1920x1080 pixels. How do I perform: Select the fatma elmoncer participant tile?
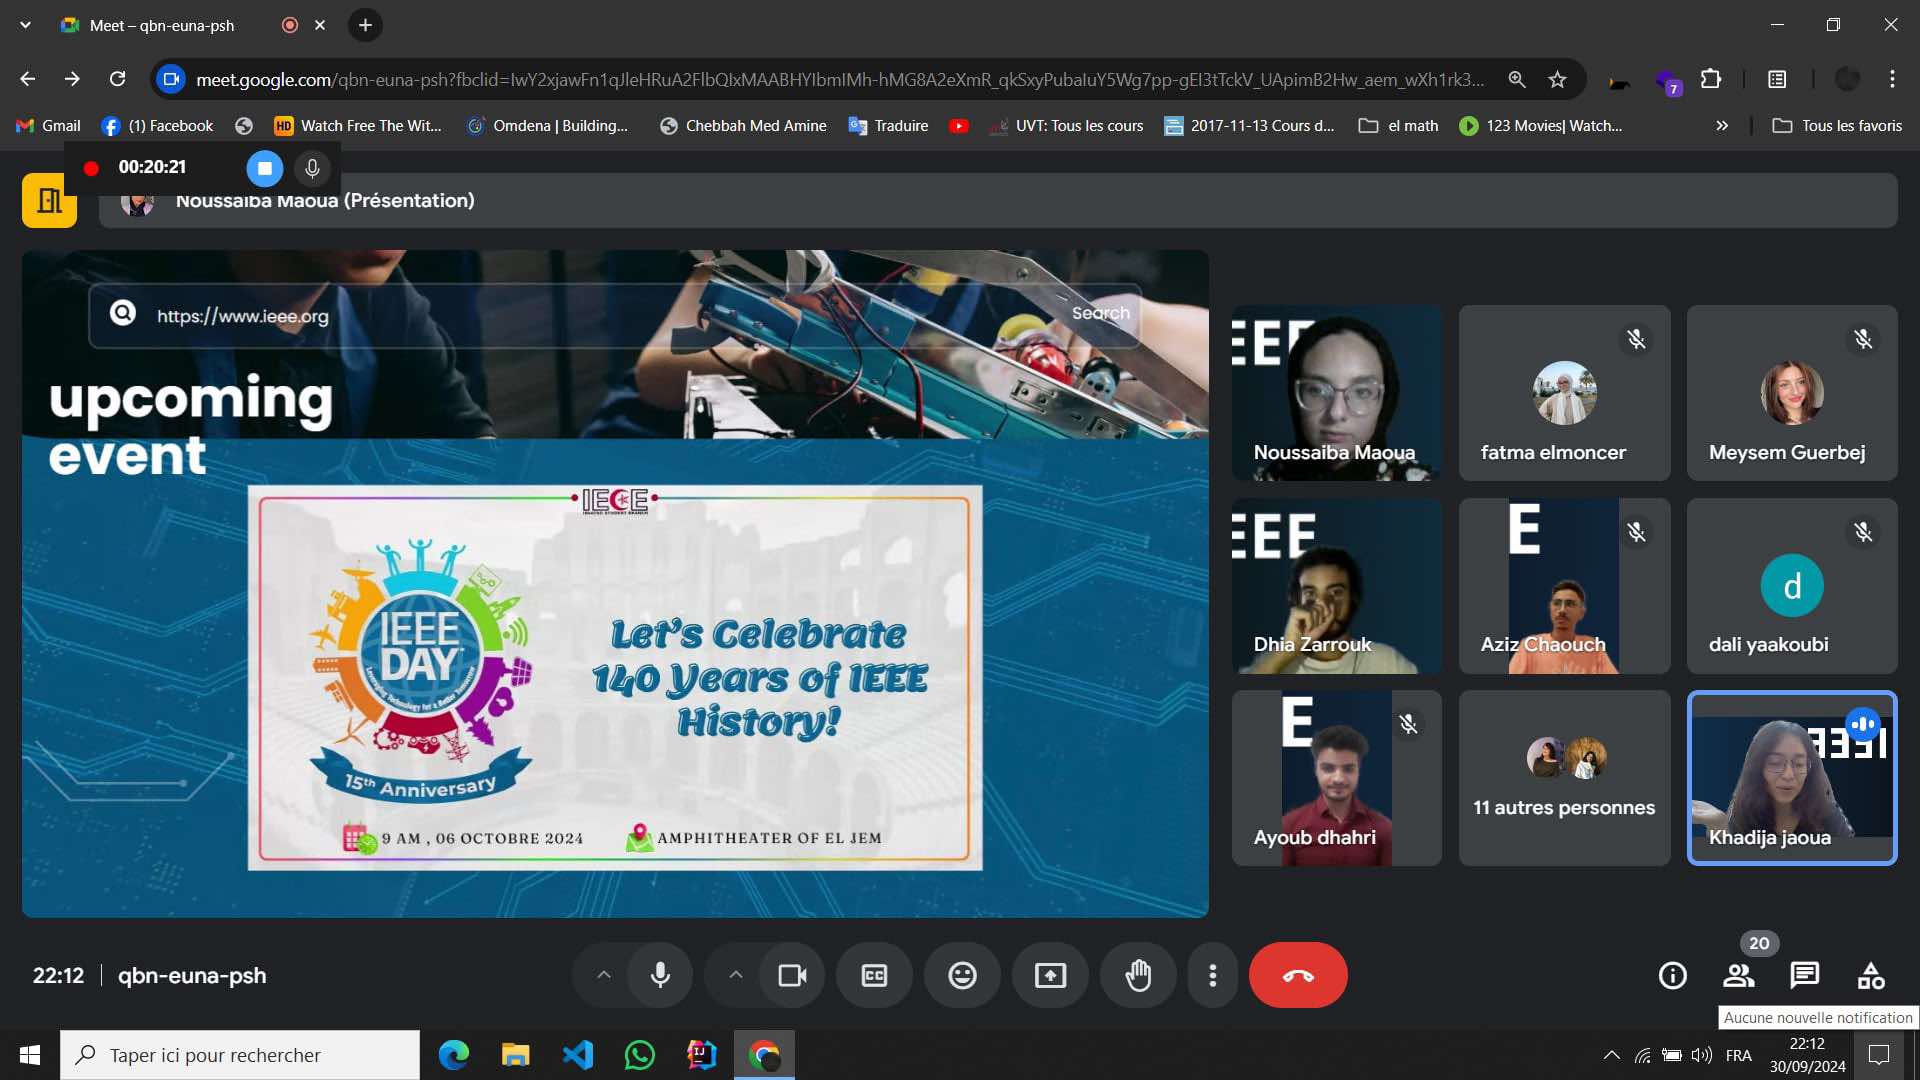point(1564,393)
